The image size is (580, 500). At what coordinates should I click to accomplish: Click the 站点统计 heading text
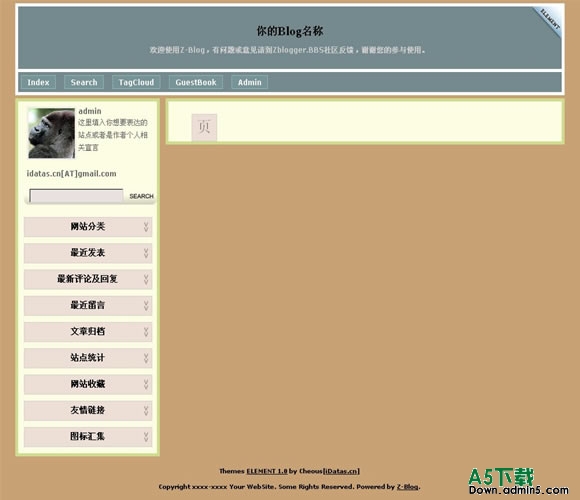pos(88,358)
